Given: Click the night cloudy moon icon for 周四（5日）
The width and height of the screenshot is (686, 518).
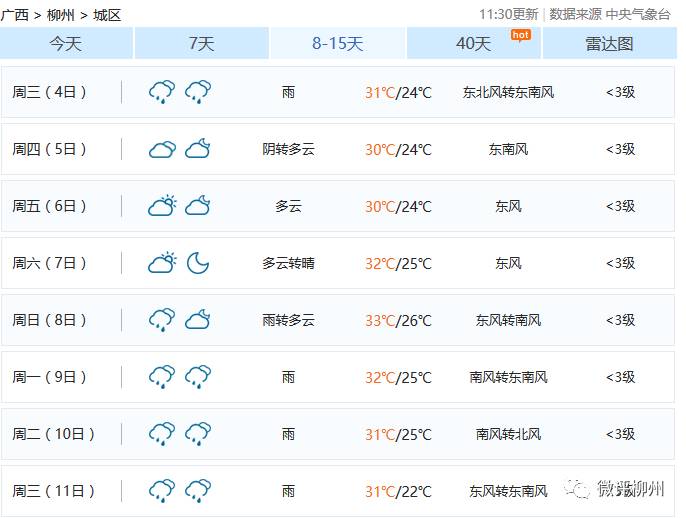Looking at the screenshot, I should point(198,148).
